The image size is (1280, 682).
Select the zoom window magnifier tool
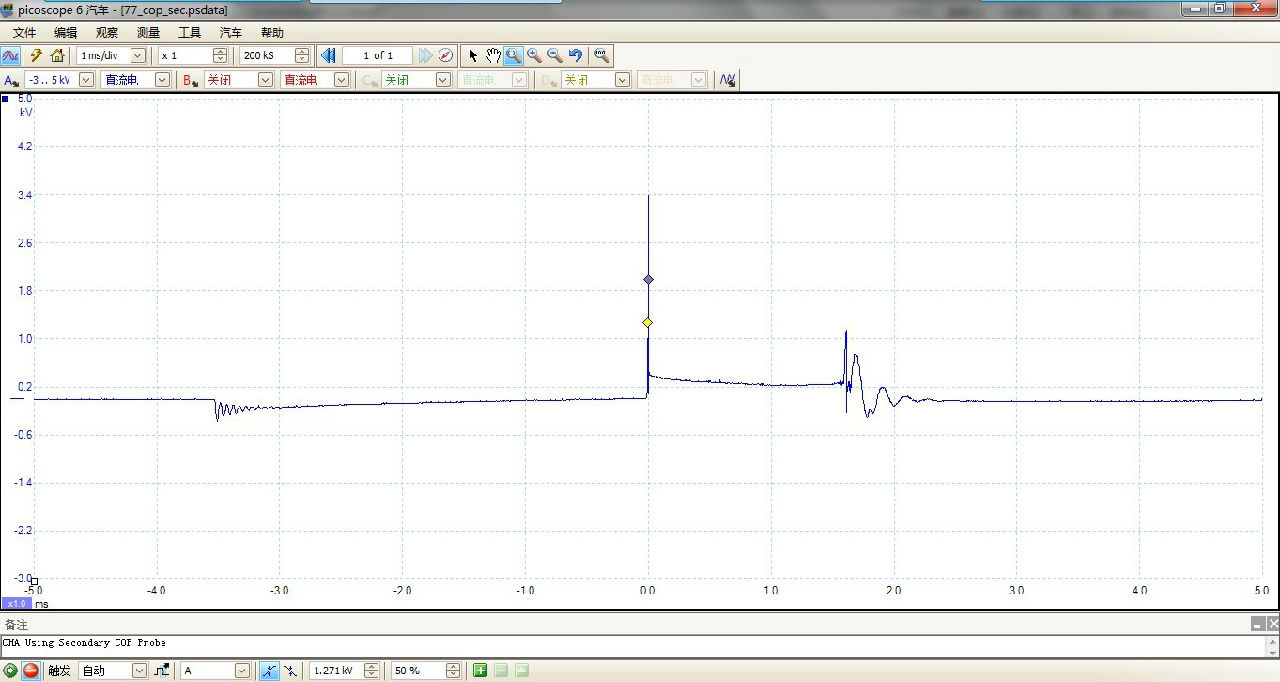coord(513,56)
